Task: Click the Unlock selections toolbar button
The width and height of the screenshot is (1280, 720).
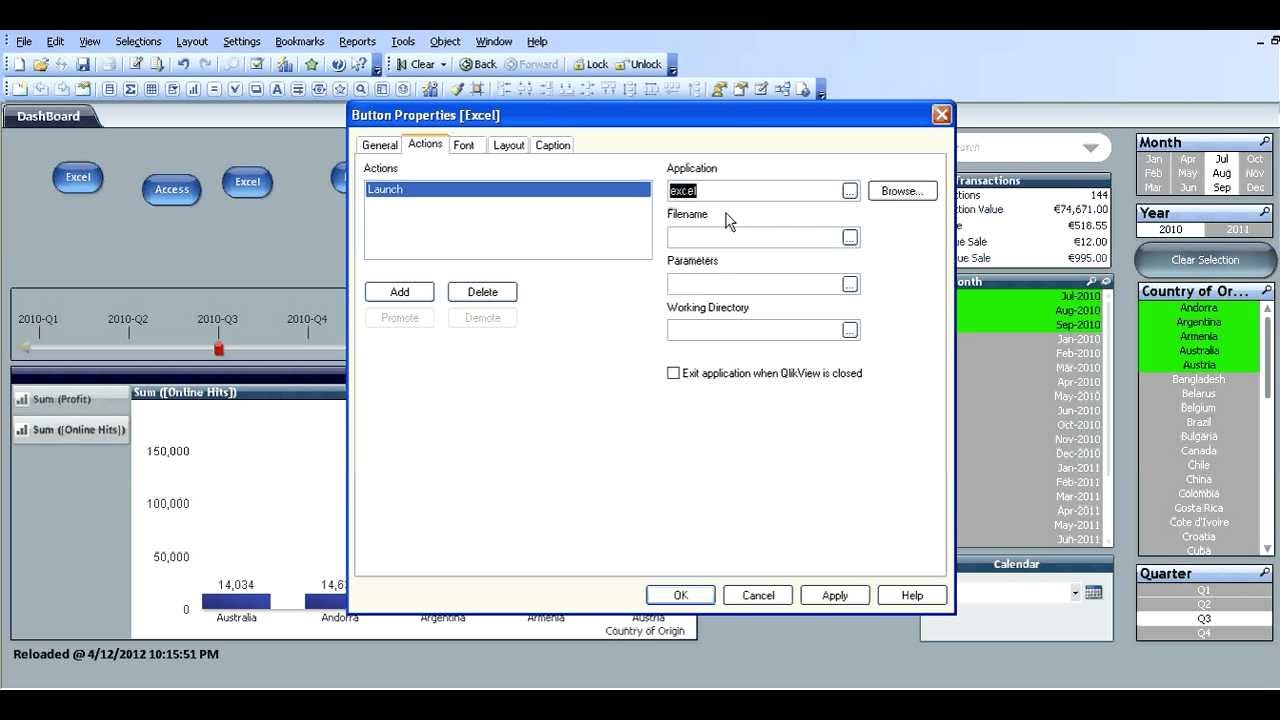Action: [x=638, y=64]
